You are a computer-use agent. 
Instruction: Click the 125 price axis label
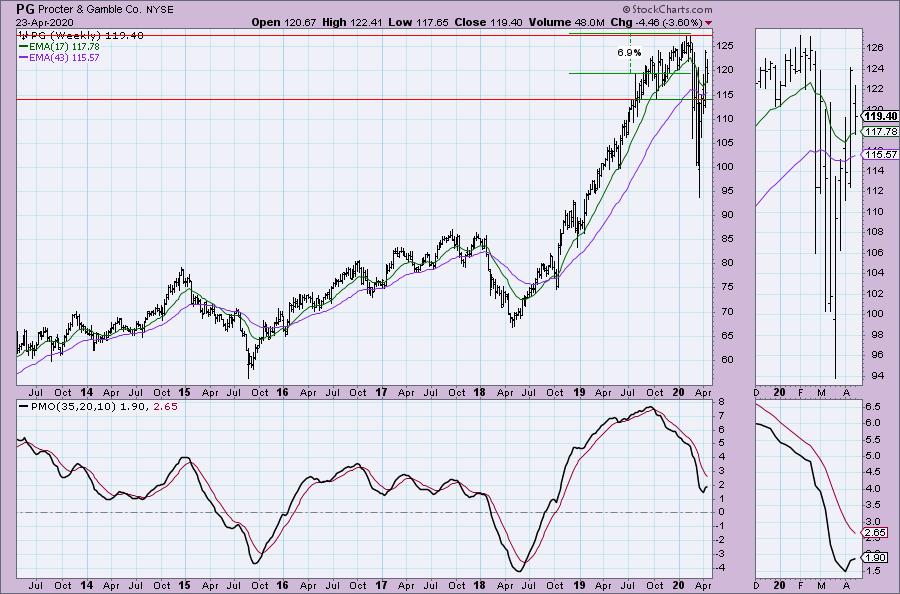[x=725, y=45]
